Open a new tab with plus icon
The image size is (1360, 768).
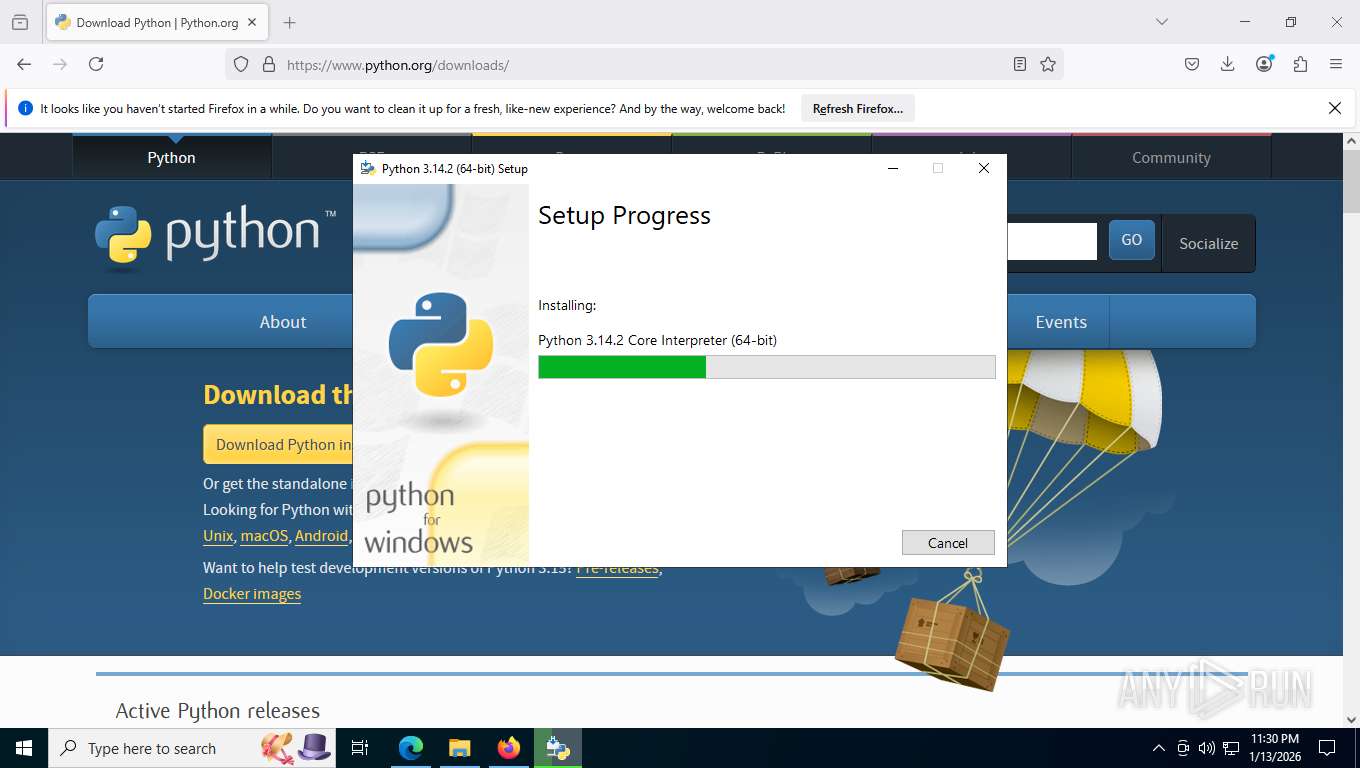(x=289, y=22)
